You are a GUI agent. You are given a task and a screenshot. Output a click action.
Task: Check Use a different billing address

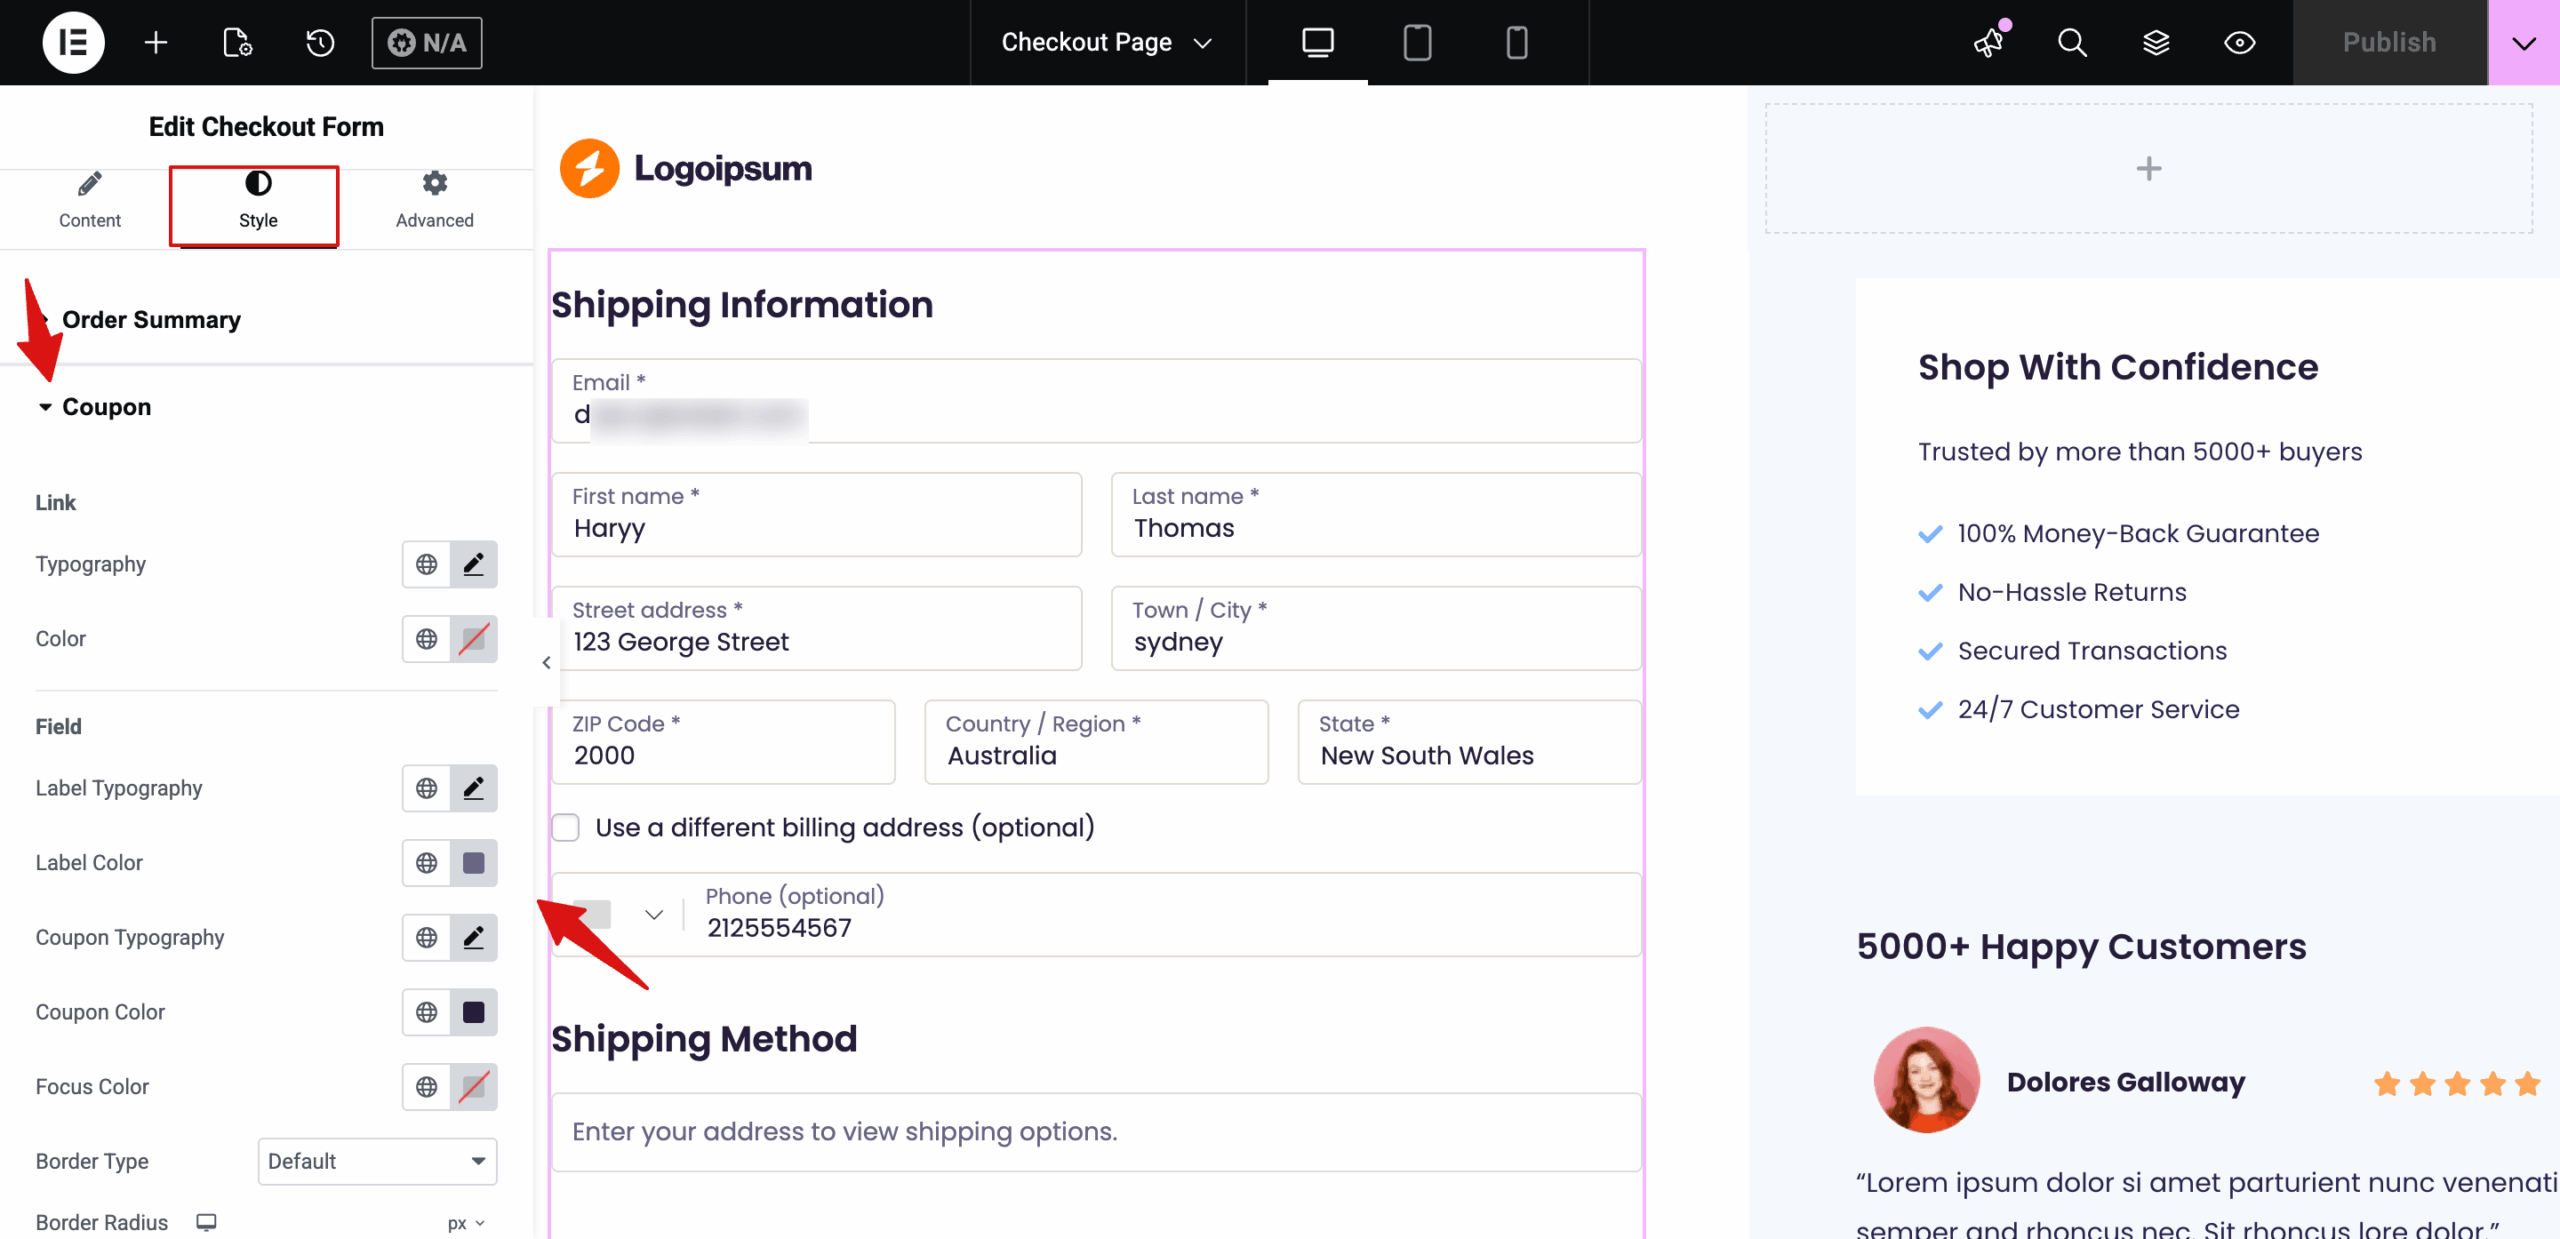tap(566, 827)
